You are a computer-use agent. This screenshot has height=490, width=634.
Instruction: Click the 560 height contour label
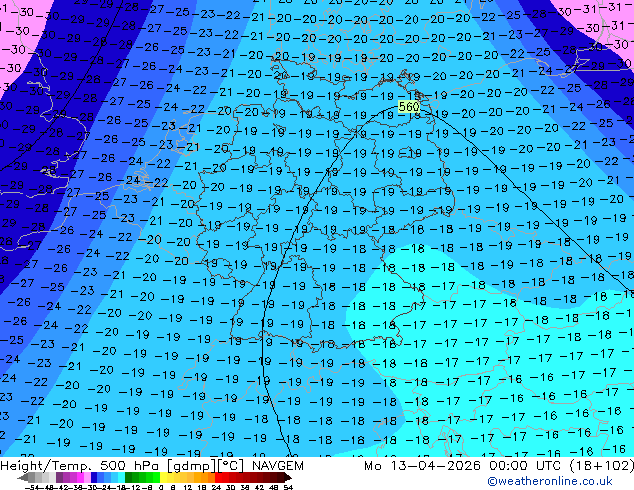tap(409, 107)
